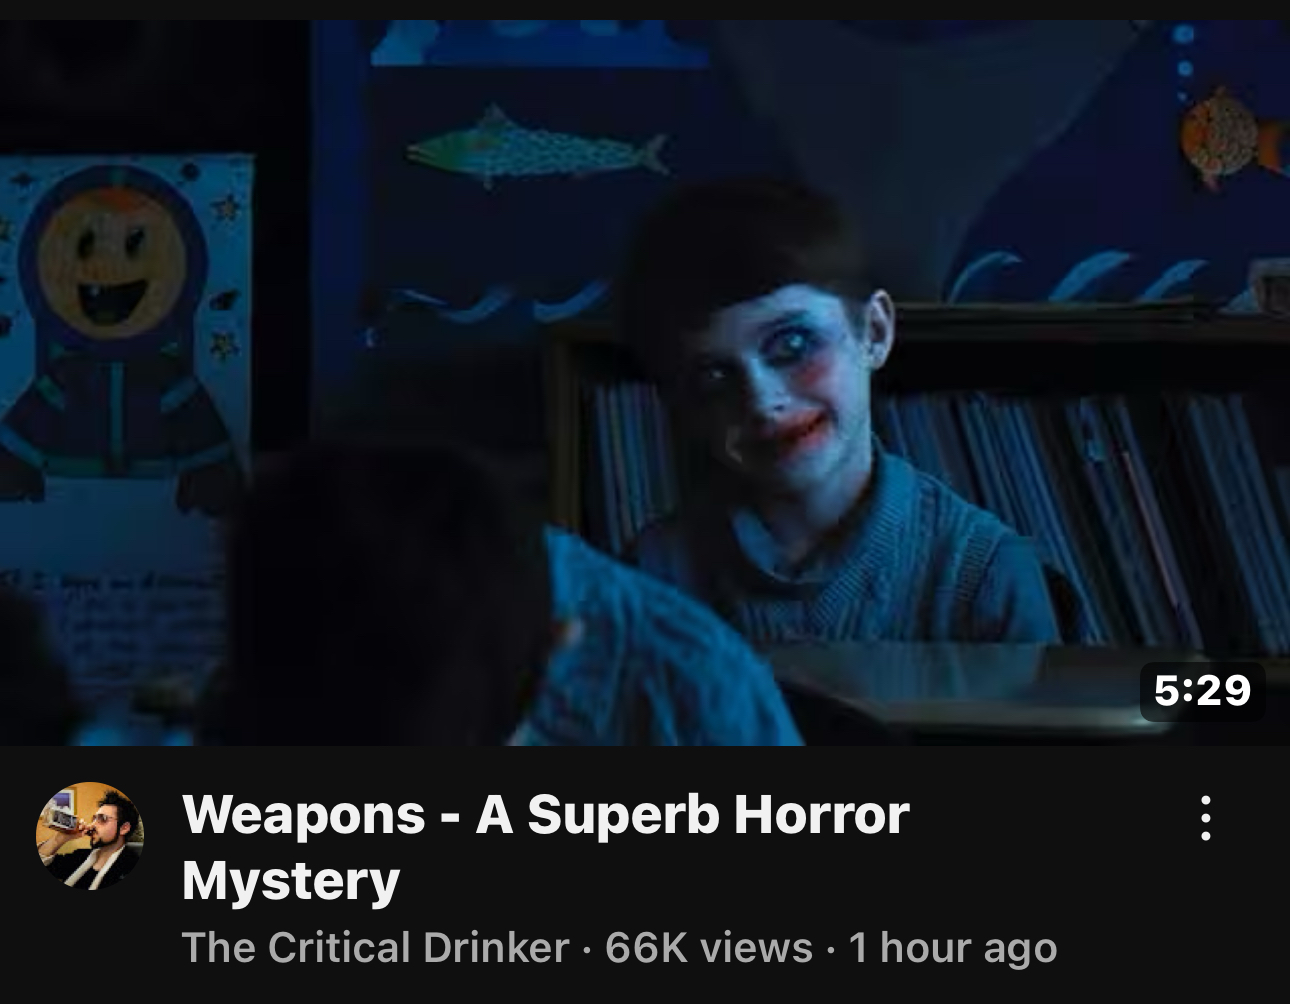The width and height of the screenshot is (1290, 1004).
Task: Click the 1 hour ago timestamp
Action: click(x=952, y=948)
